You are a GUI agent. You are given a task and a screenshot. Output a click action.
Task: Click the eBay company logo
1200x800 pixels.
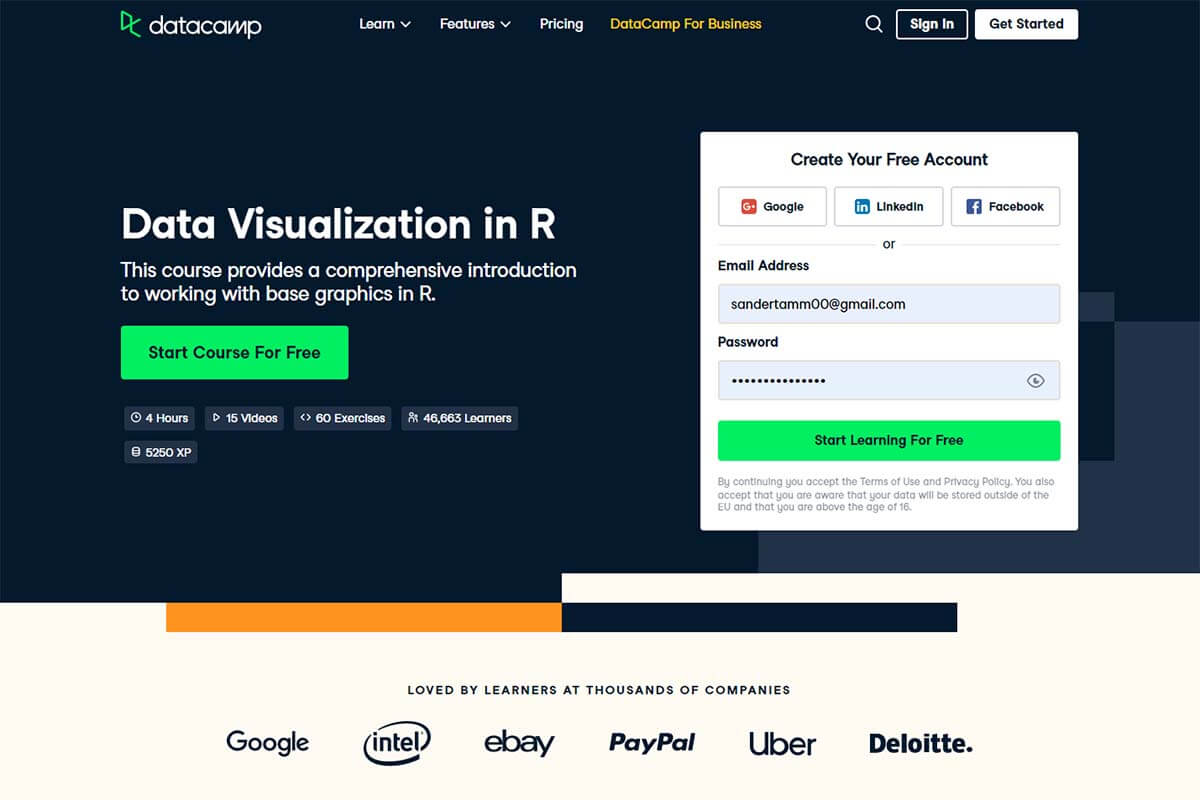(x=519, y=742)
